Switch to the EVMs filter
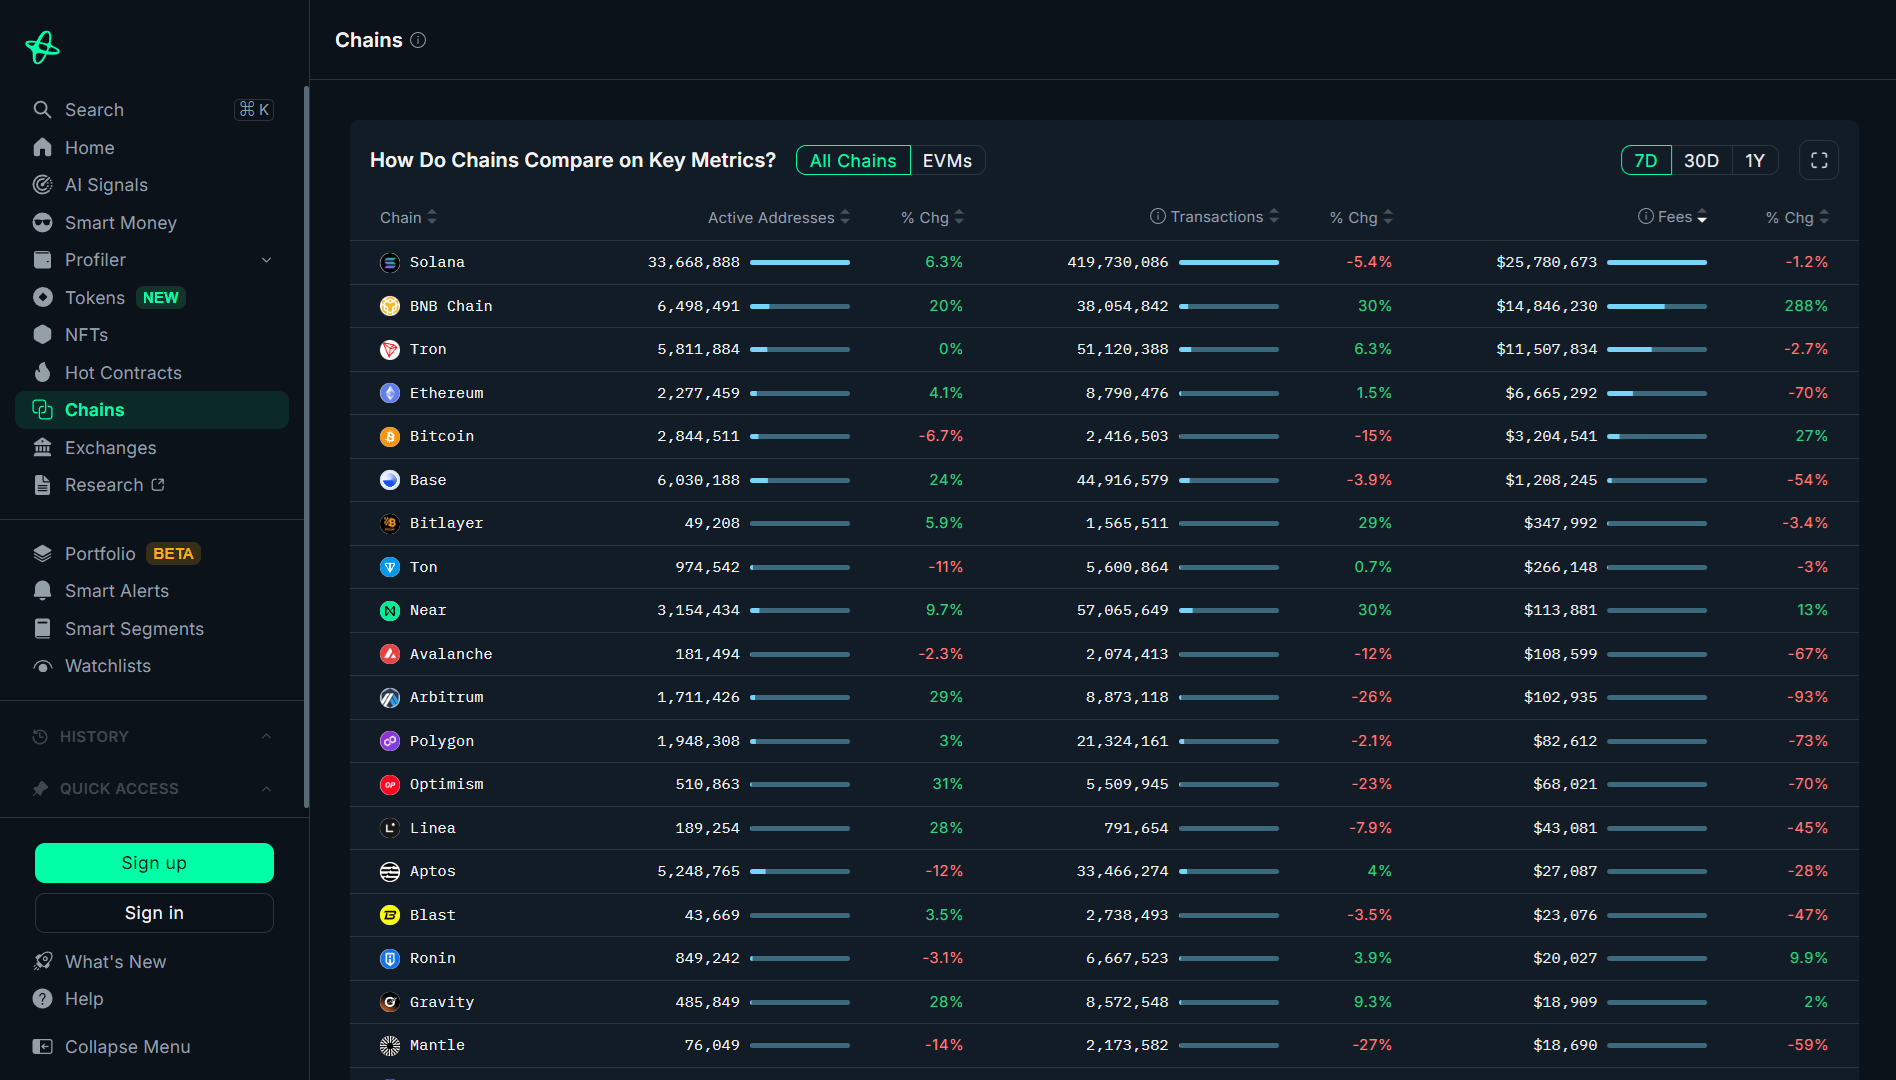Screen dimensions: 1896x1080 coord(947,160)
